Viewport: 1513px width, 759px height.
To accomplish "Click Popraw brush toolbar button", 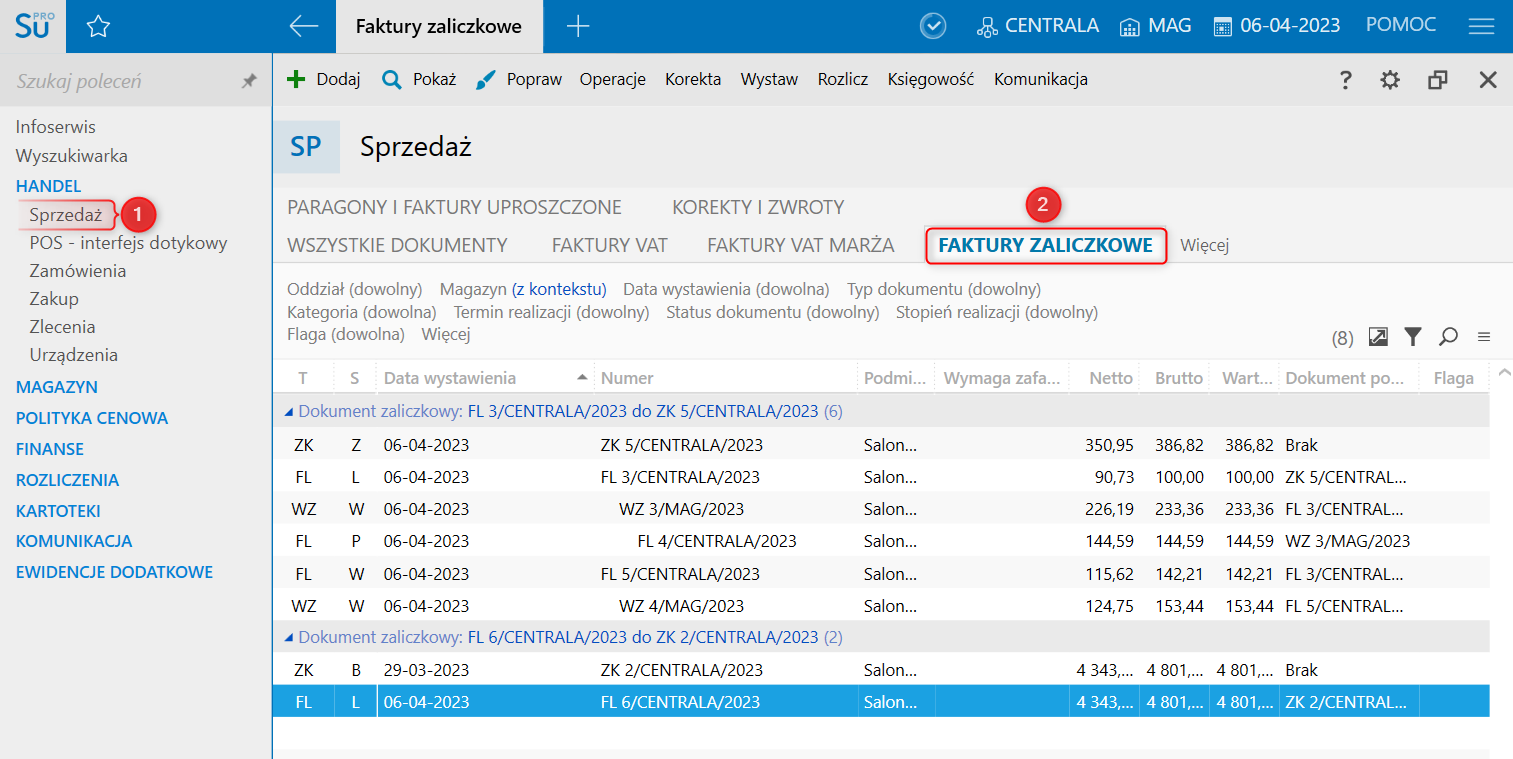I will click(518, 79).
